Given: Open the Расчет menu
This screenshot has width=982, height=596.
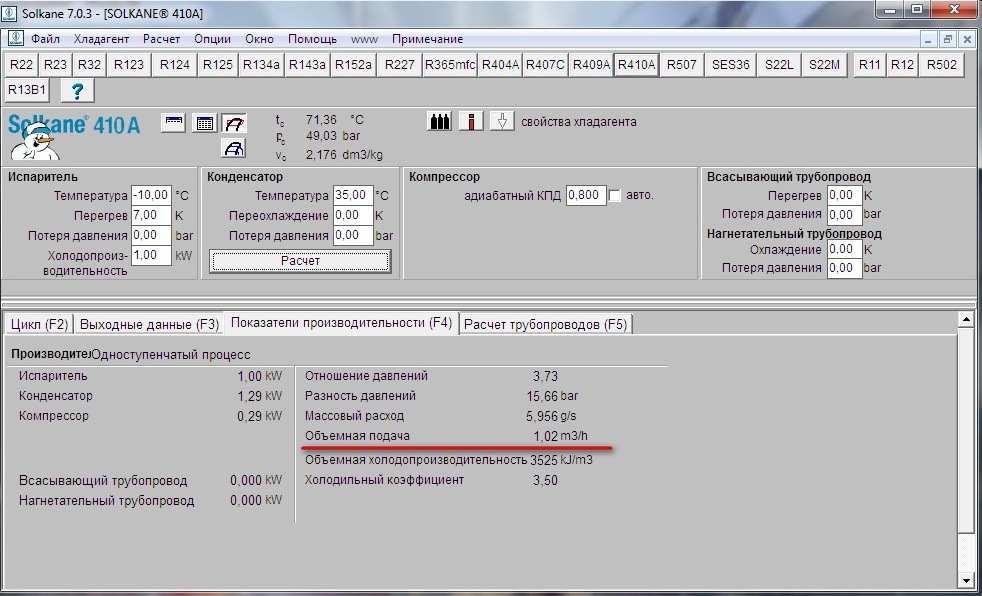Looking at the screenshot, I should click(162, 39).
